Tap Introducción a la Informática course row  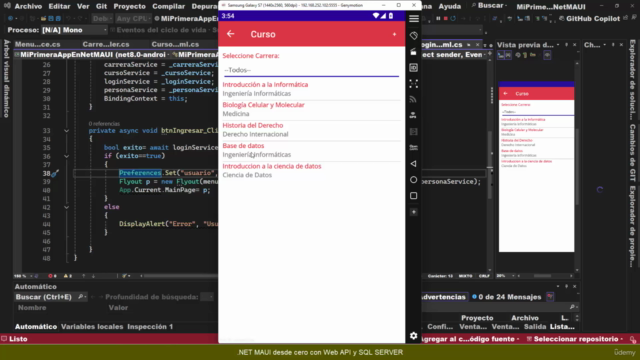point(311,89)
